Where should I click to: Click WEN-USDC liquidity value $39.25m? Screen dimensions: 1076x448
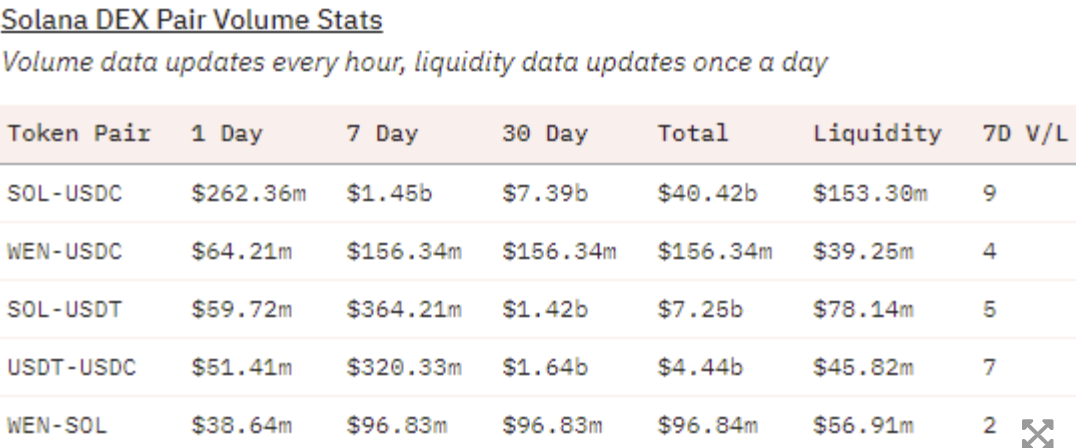click(863, 251)
